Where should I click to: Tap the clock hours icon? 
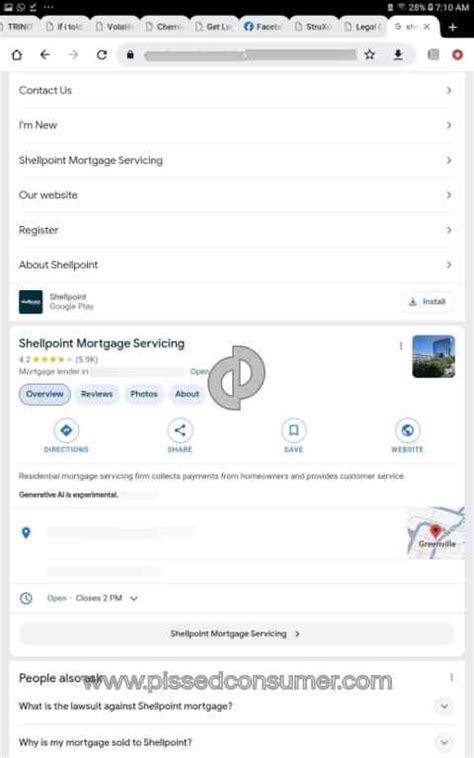pos(26,598)
